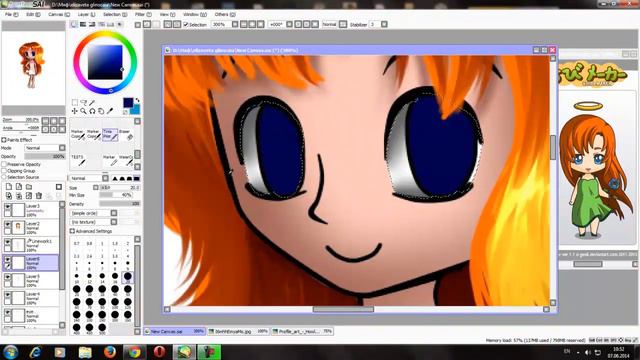Choose the first Marker Copy brush
Image resolution: width=640 pixels, height=360 pixels.
(x=78, y=135)
